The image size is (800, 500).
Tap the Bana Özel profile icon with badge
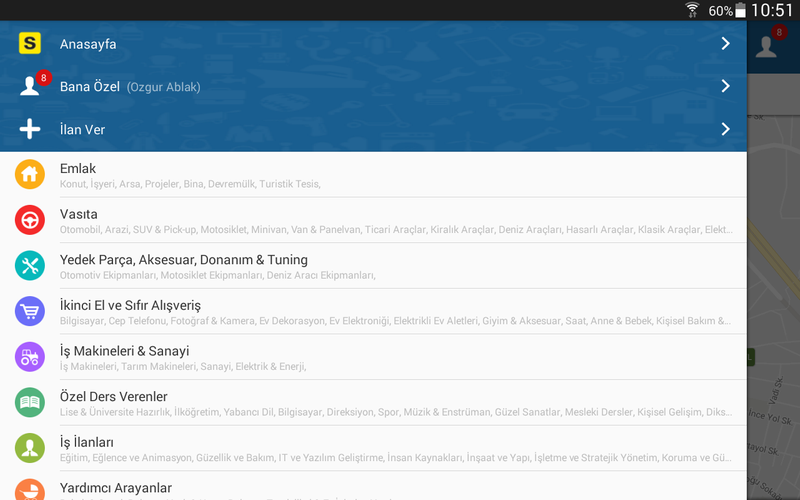(34, 84)
